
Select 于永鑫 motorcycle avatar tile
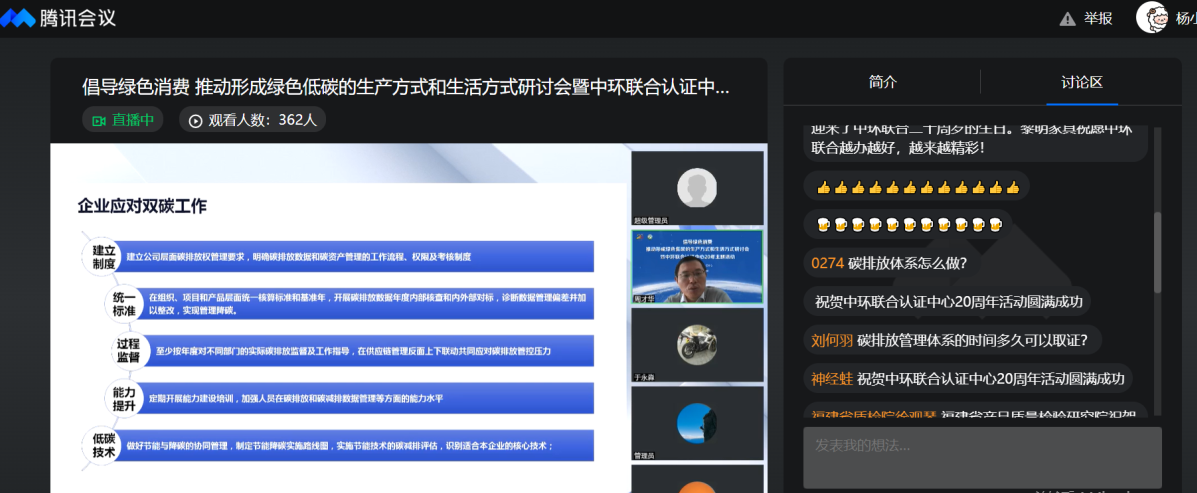pos(697,344)
